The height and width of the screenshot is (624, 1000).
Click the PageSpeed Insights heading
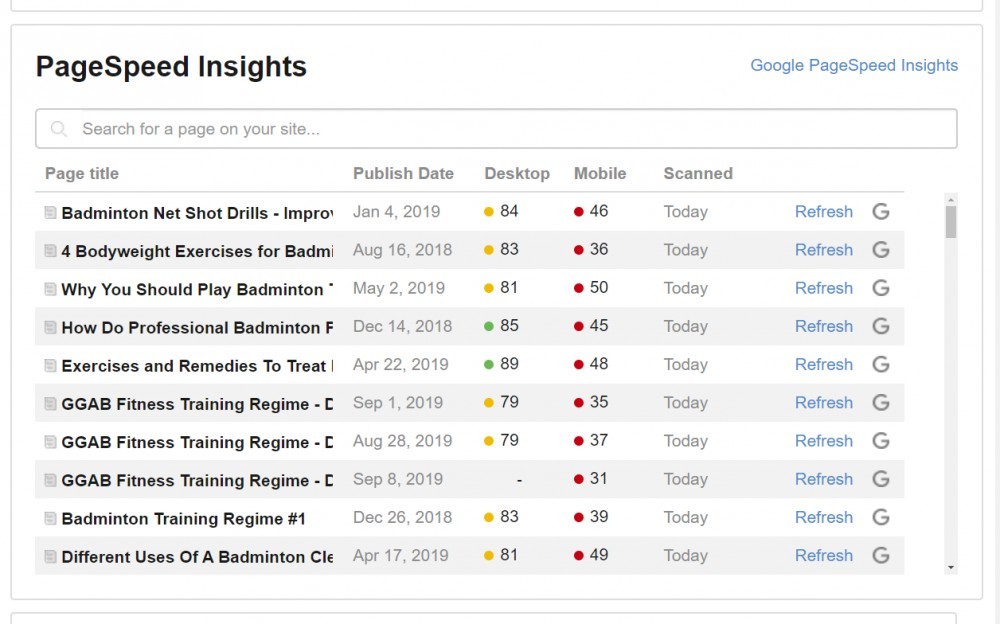[171, 67]
